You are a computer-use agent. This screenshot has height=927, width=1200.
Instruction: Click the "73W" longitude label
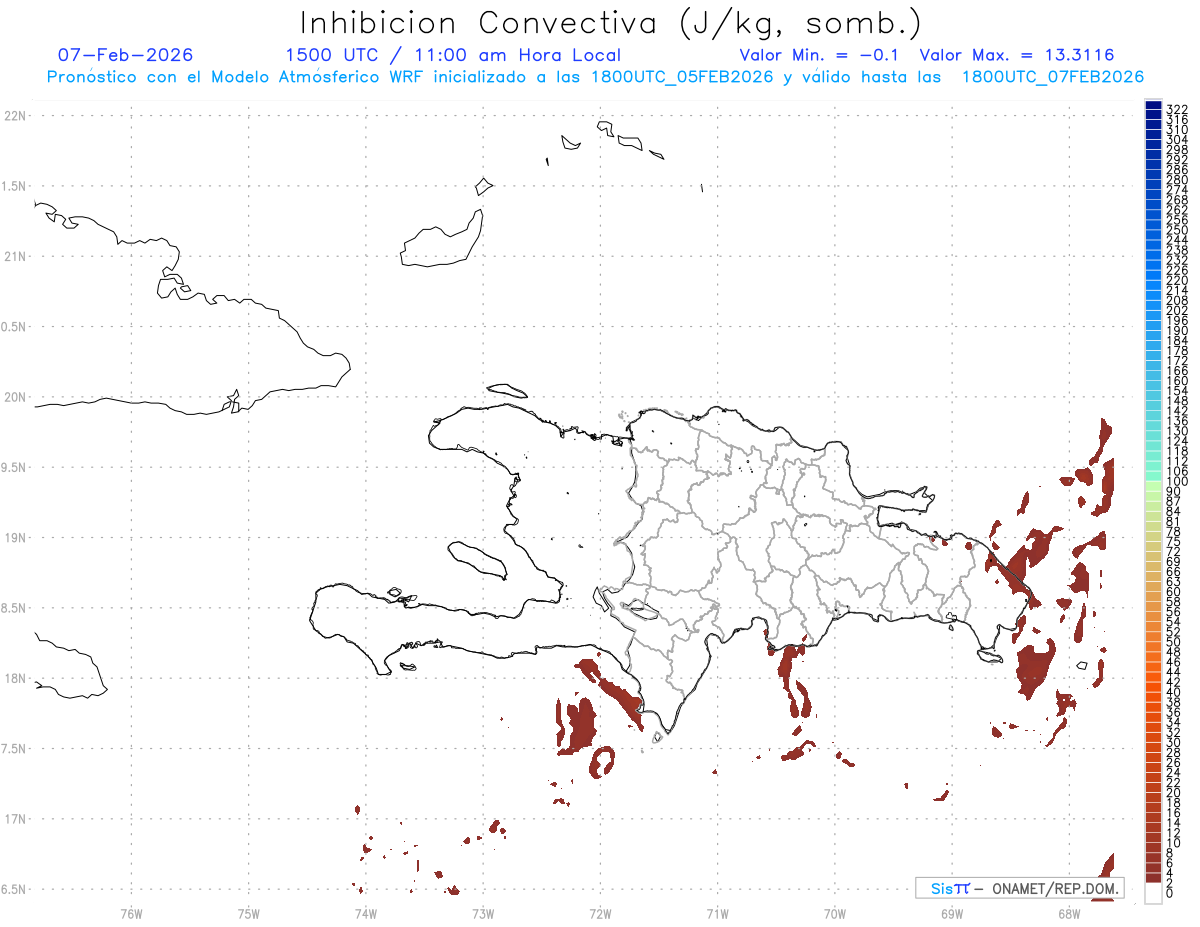483,913
